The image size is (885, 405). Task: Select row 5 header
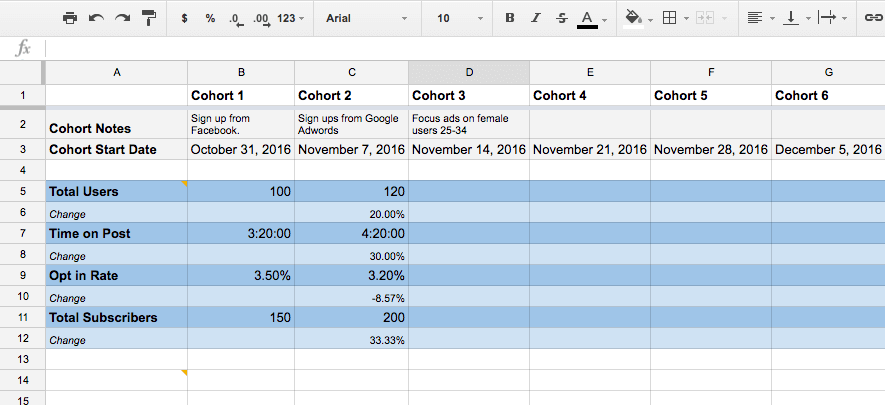pos(23,191)
